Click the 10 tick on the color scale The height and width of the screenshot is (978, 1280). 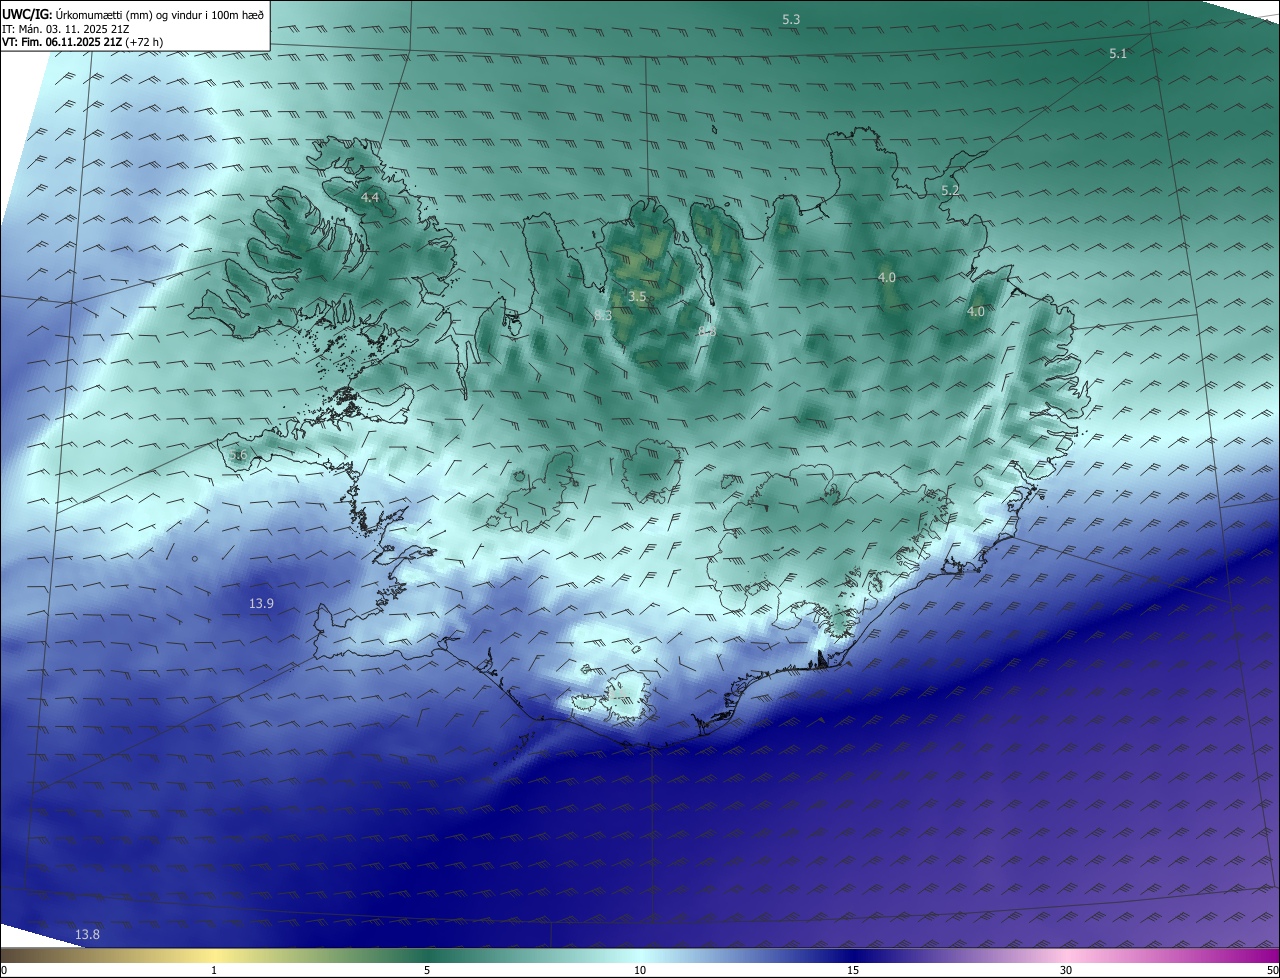point(640,970)
